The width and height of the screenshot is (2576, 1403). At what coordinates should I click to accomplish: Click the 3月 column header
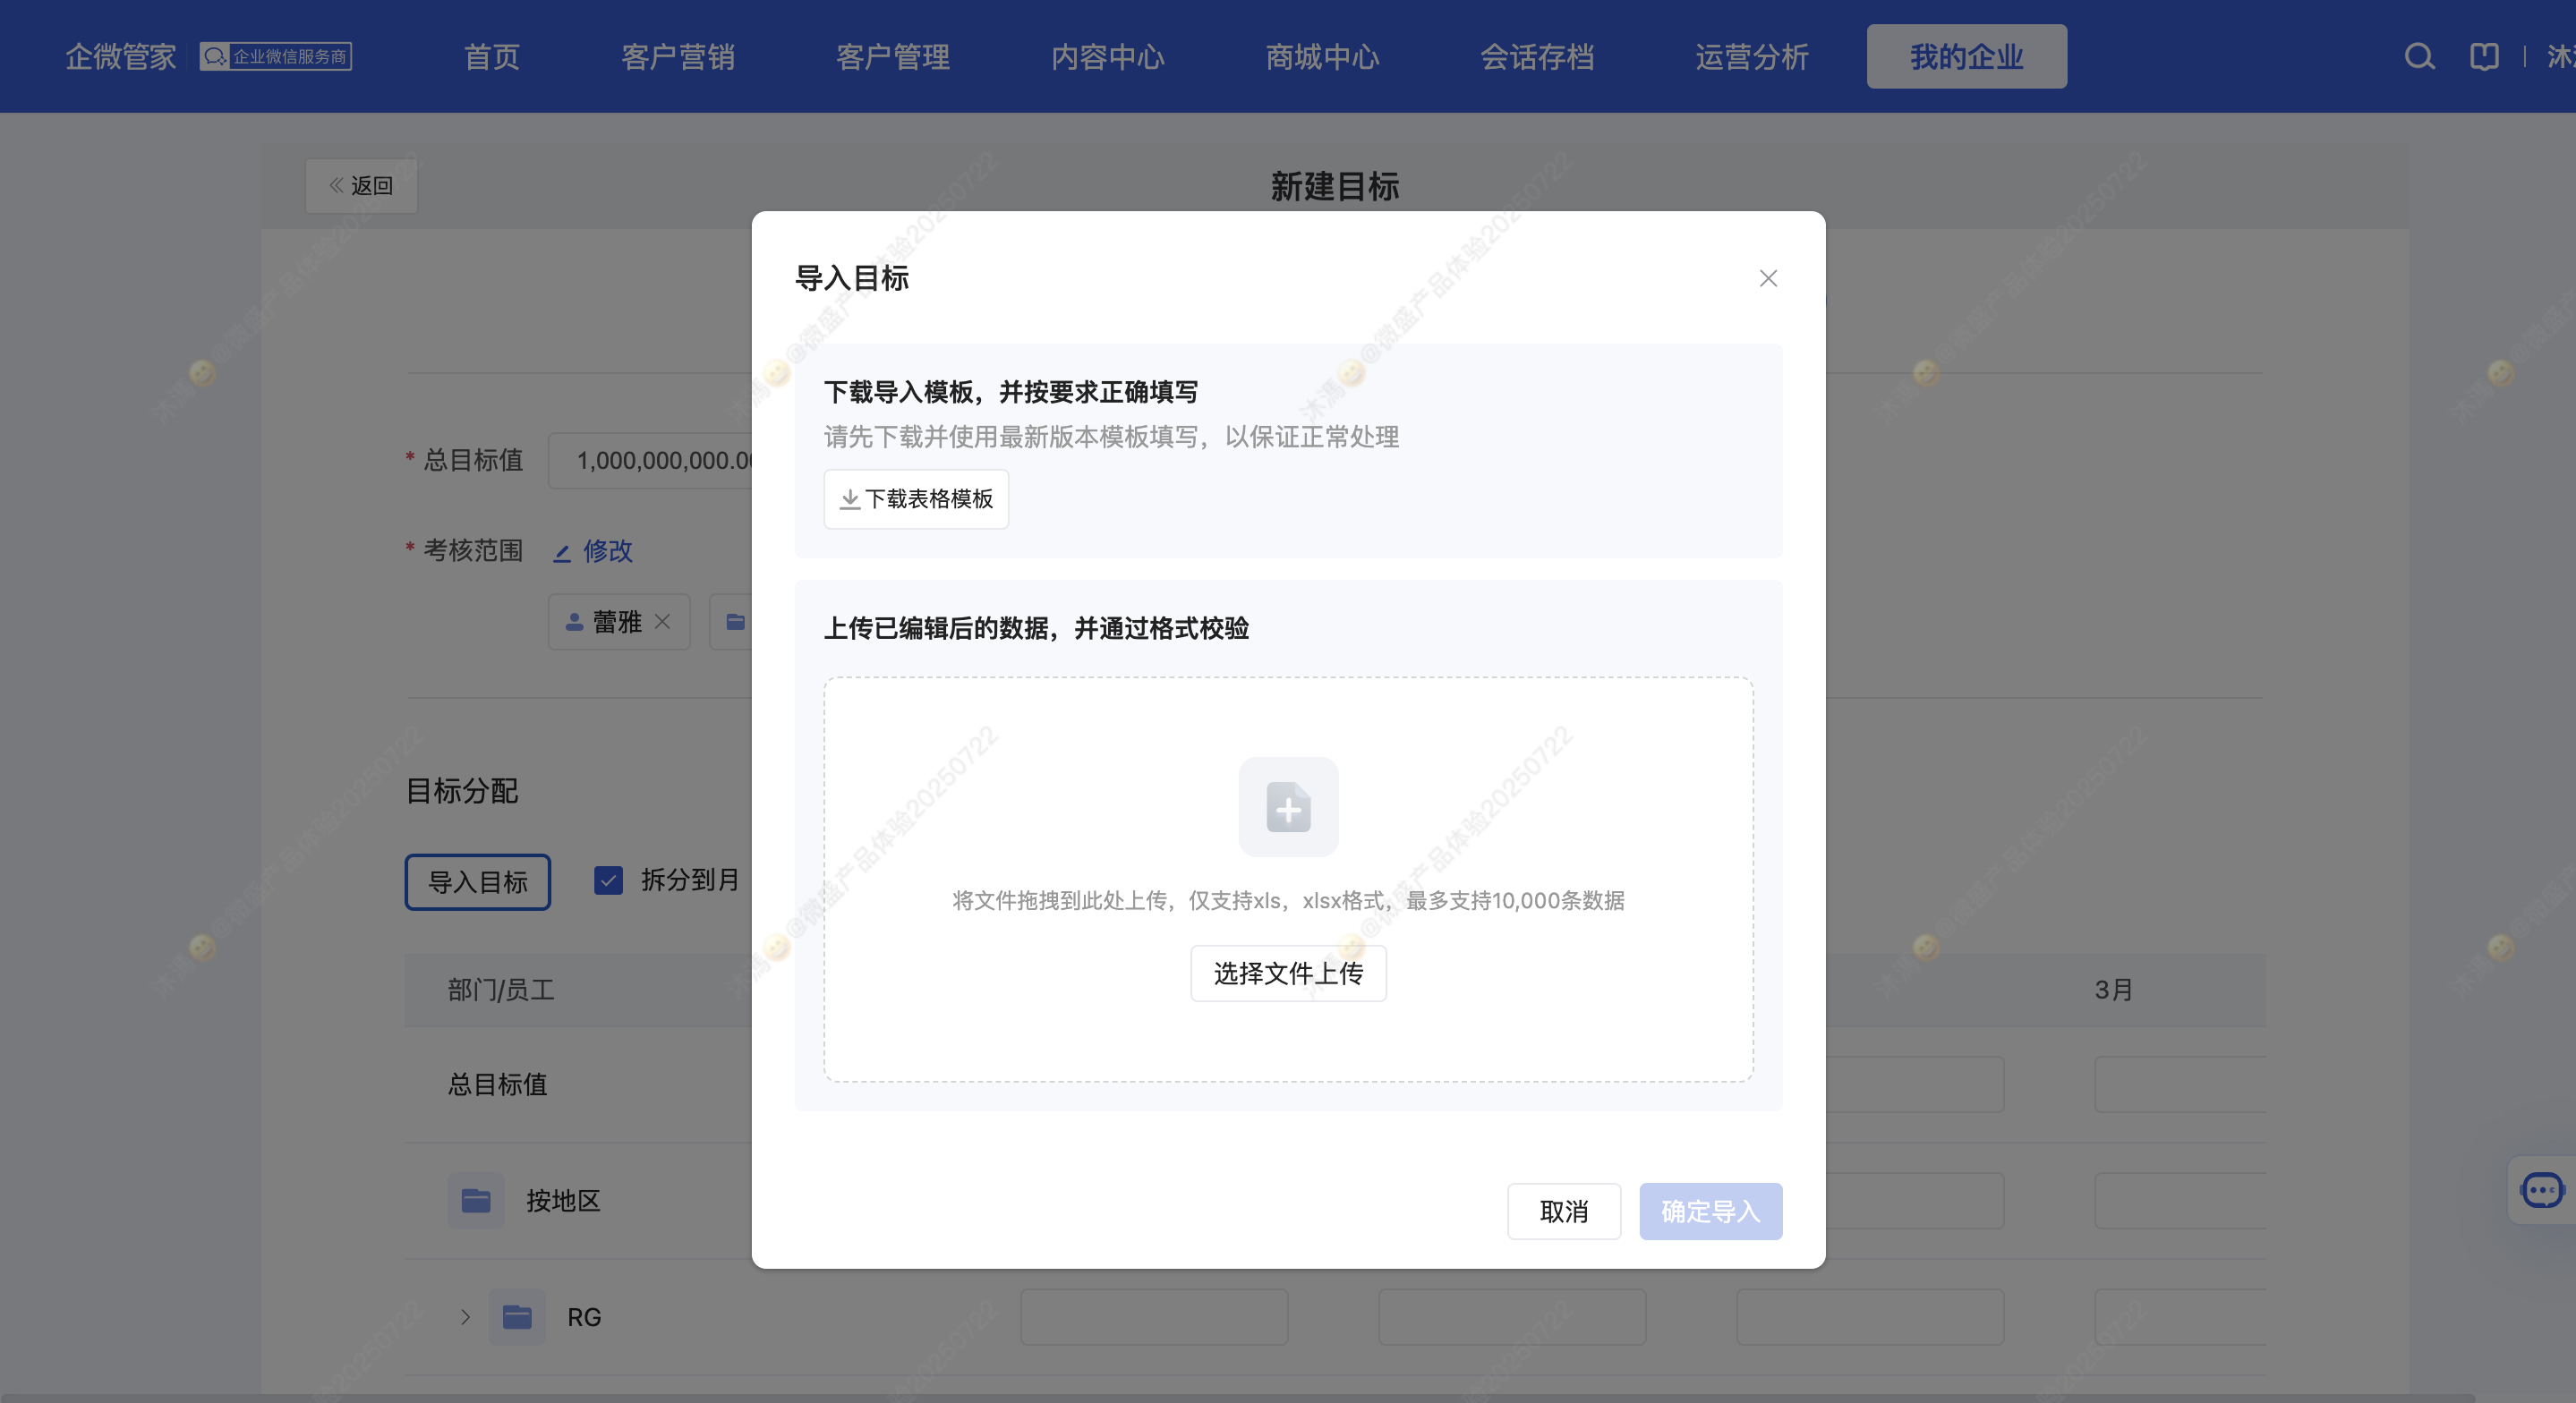coord(2114,989)
